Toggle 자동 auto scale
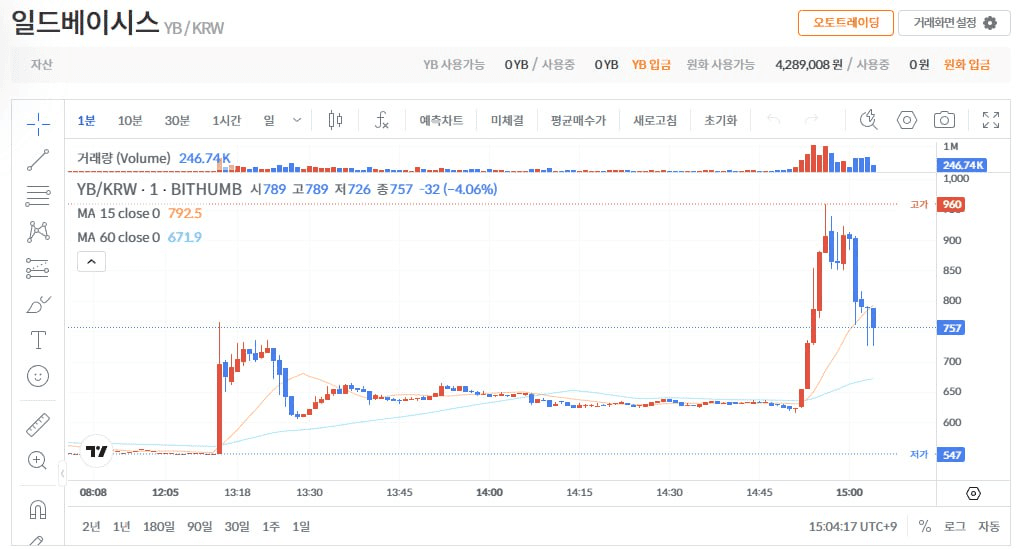The width and height of the screenshot is (1017, 549). tap(988, 526)
